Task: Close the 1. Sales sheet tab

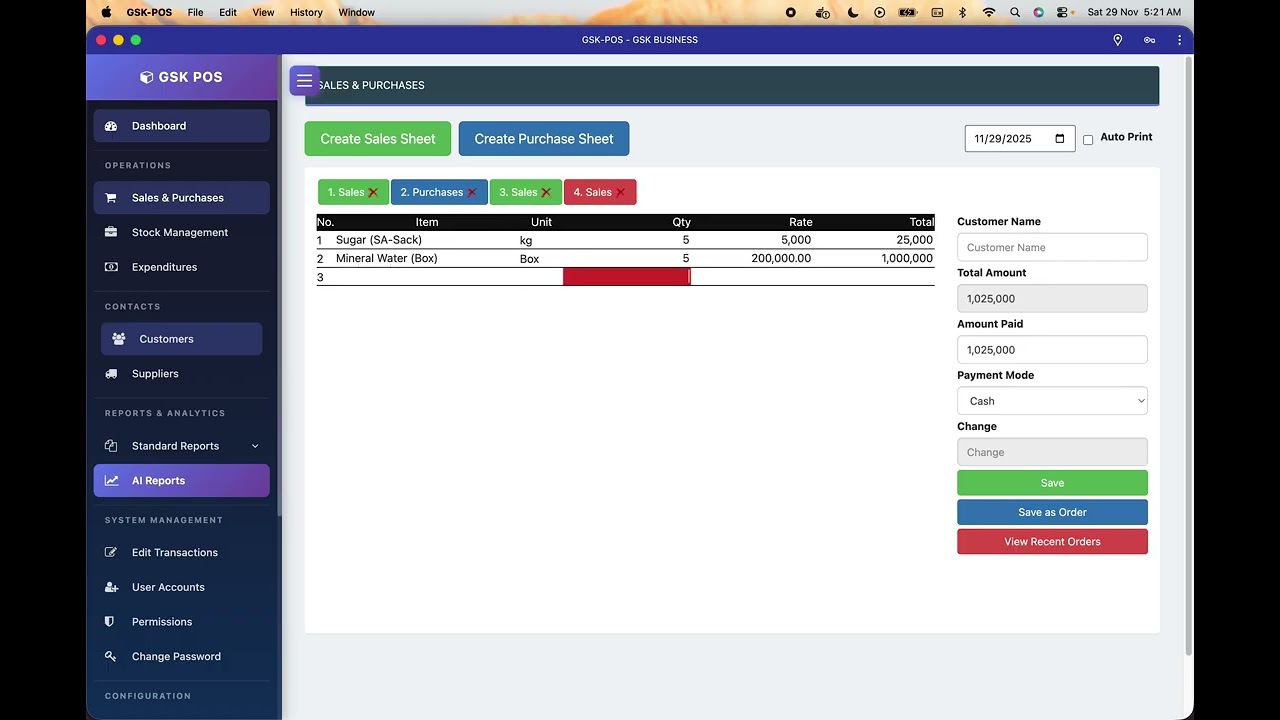Action: (373, 192)
